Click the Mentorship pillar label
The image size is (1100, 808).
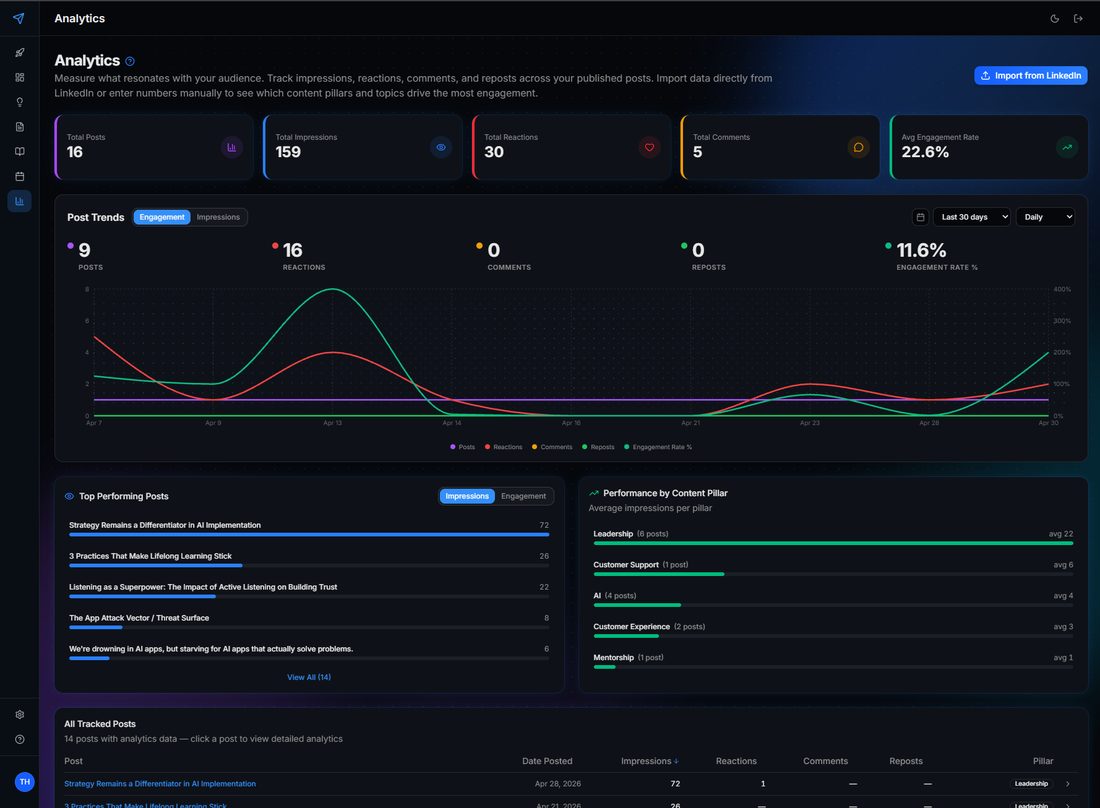coord(613,657)
